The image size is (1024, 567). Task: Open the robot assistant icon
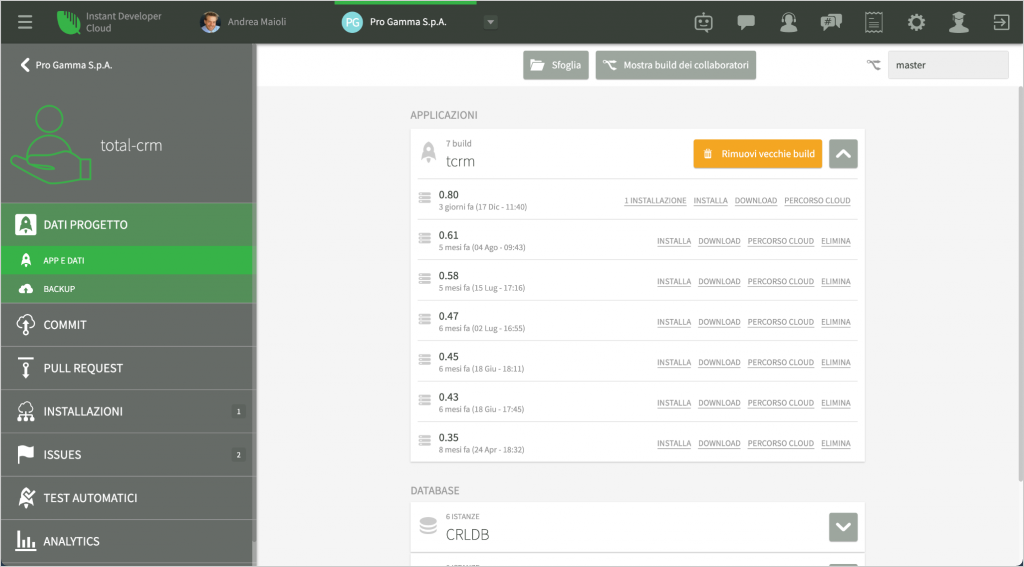[703, 22]
